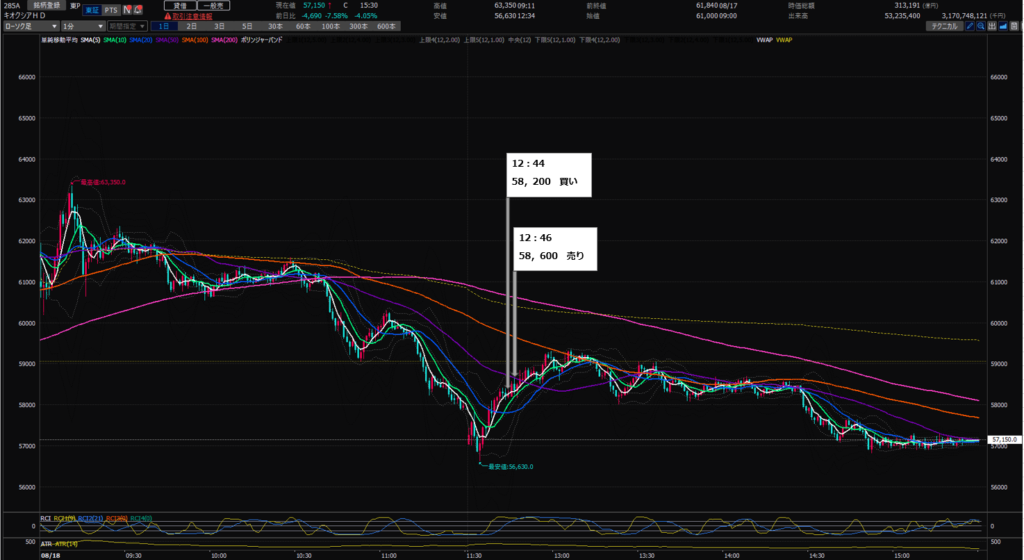
Task: Click the 最安値:56,630.0 chart marker
Action: point(511,467)
